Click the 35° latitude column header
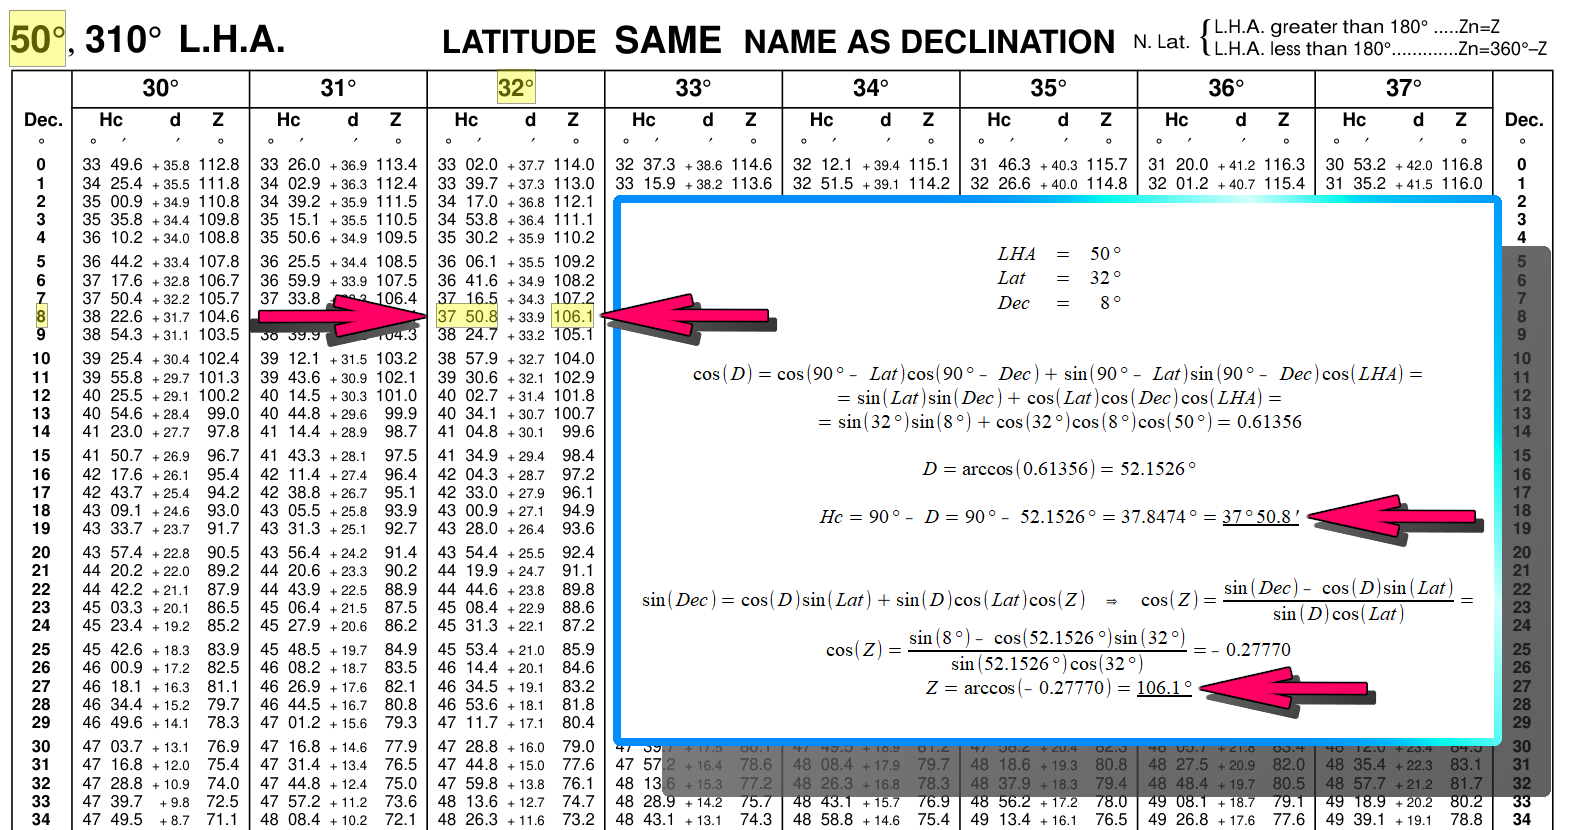The width and height of the screenshot is (1570, 830). [1048, 88]
